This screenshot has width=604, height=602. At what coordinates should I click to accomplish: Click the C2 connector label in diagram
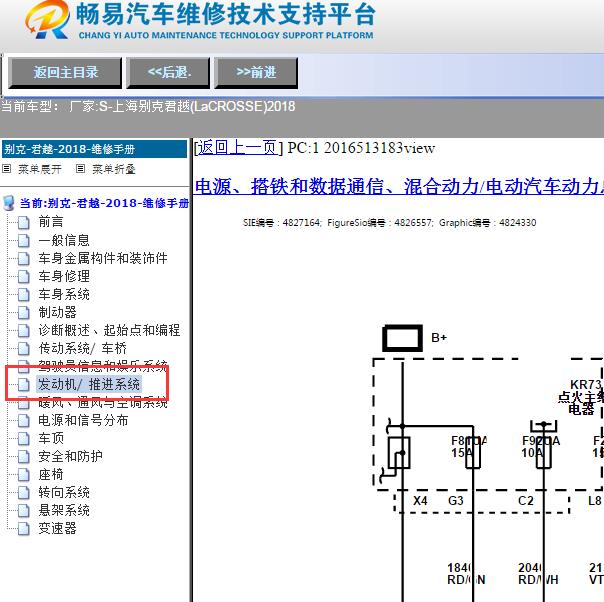click(526, 500)
